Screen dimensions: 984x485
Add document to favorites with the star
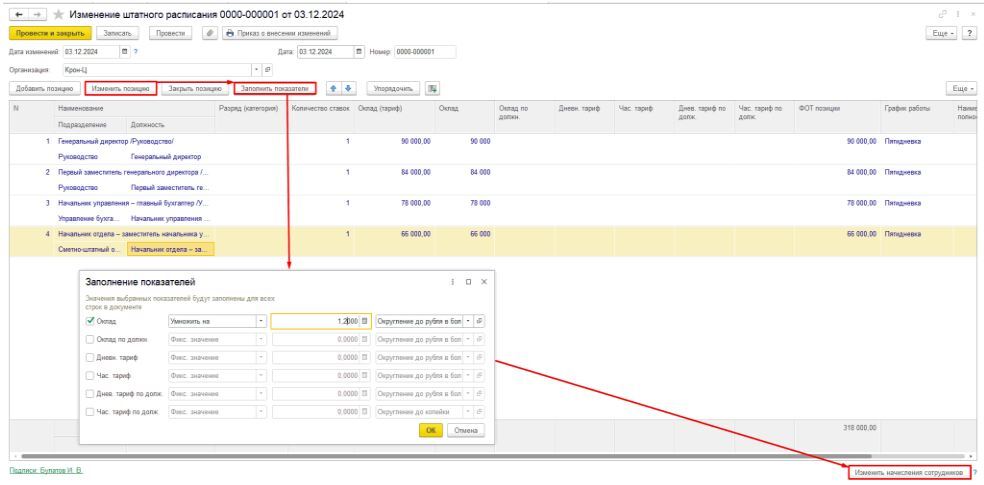58,14
